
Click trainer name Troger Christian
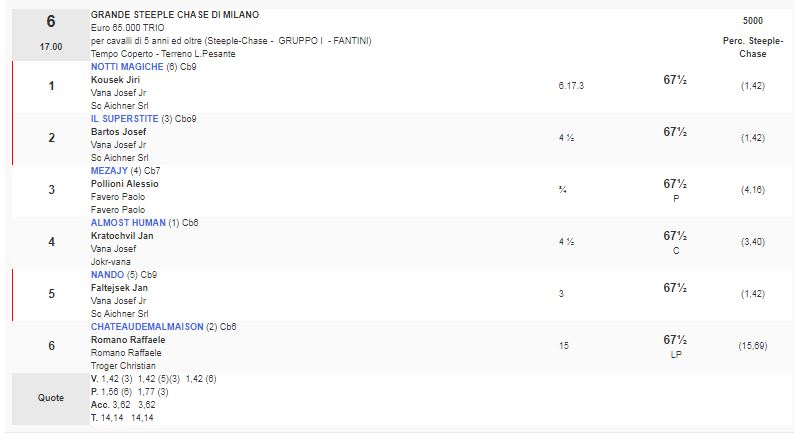pyautogui.click(x=125, y=365)
